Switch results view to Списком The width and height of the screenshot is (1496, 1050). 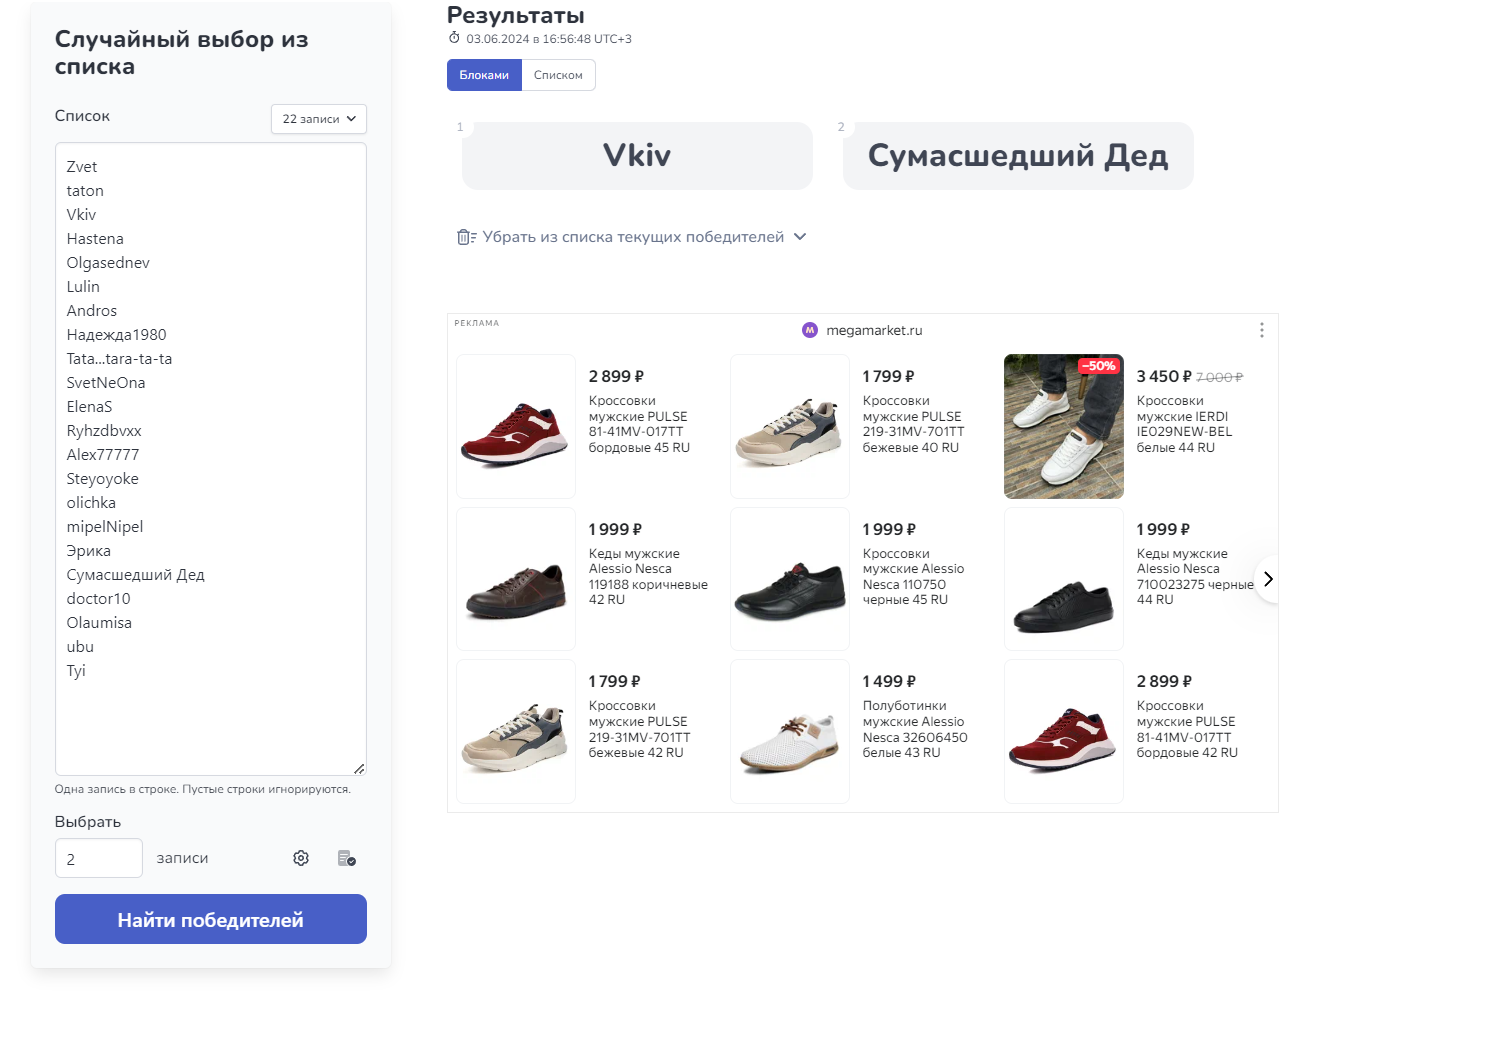coord(558,75)
